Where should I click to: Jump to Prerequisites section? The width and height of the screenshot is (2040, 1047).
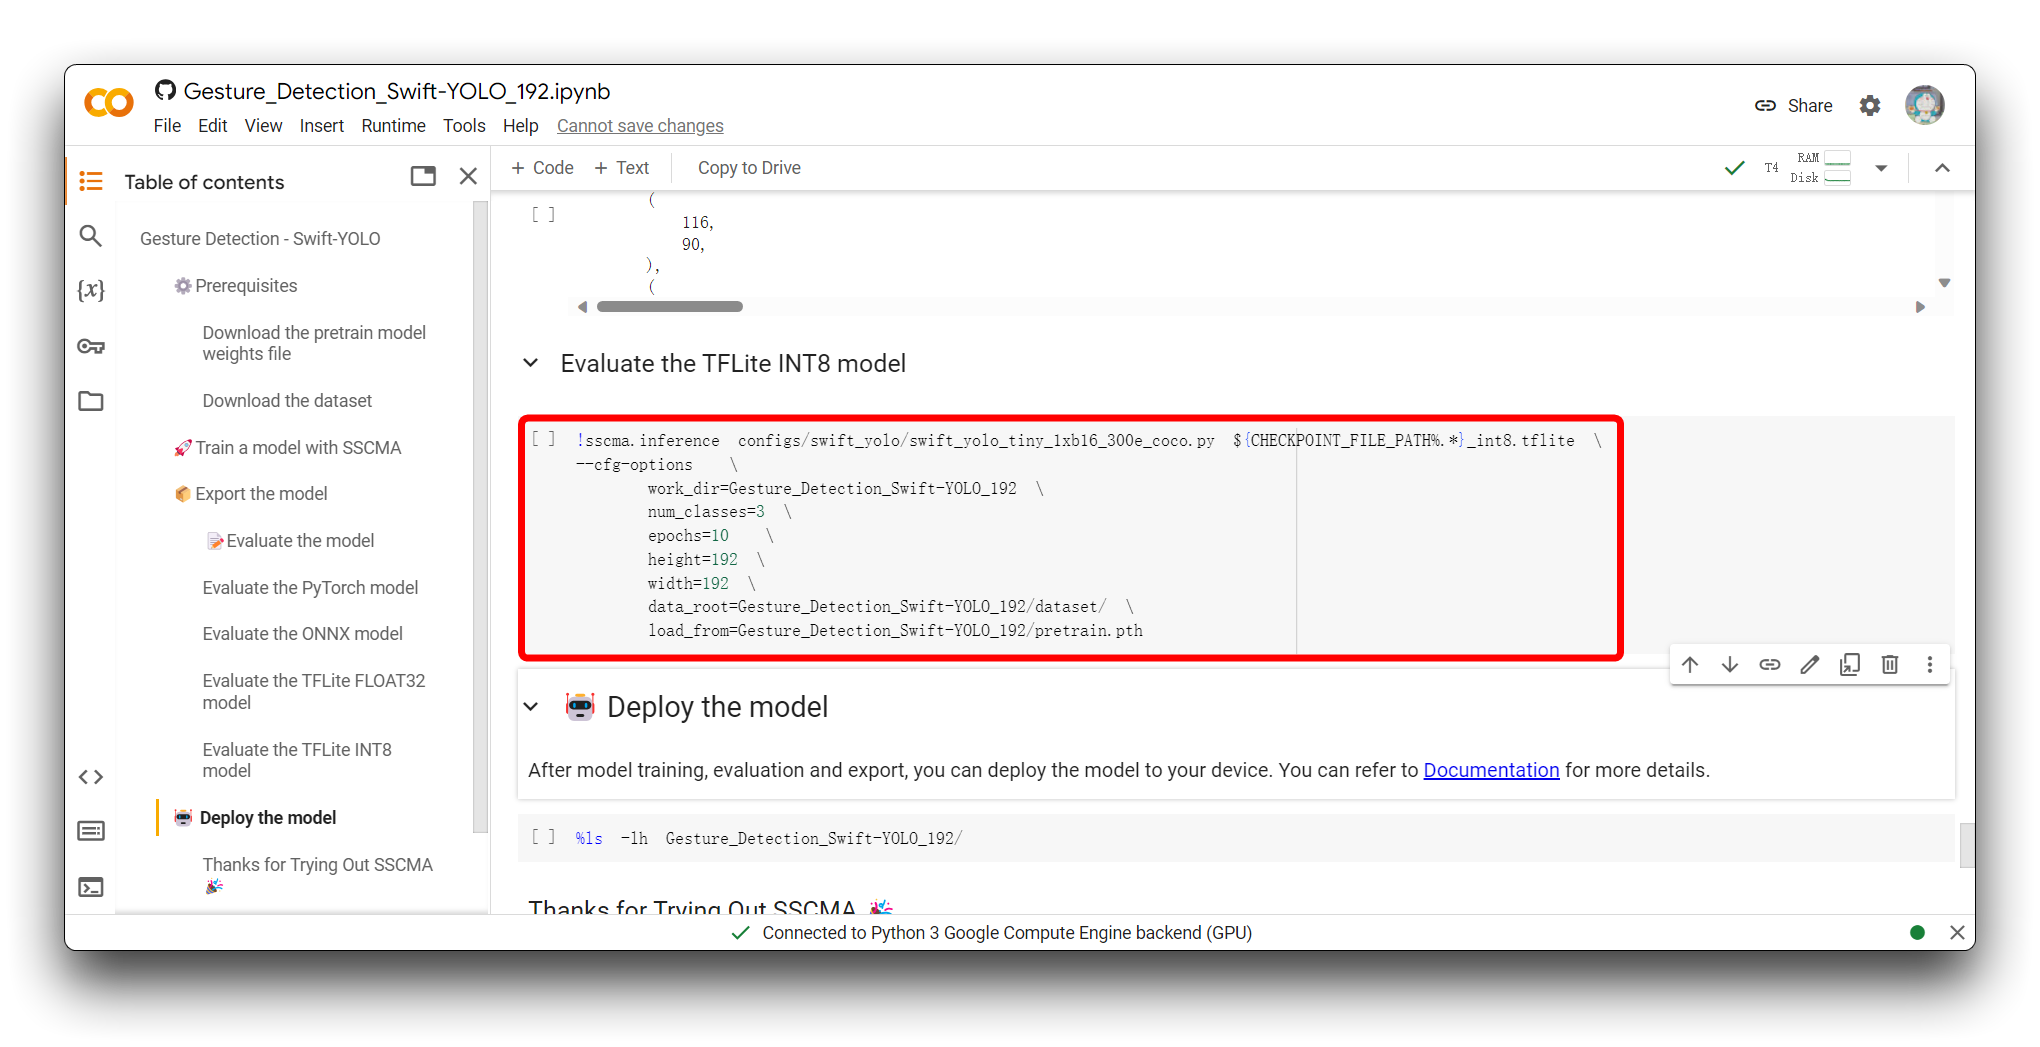point(236,286)
